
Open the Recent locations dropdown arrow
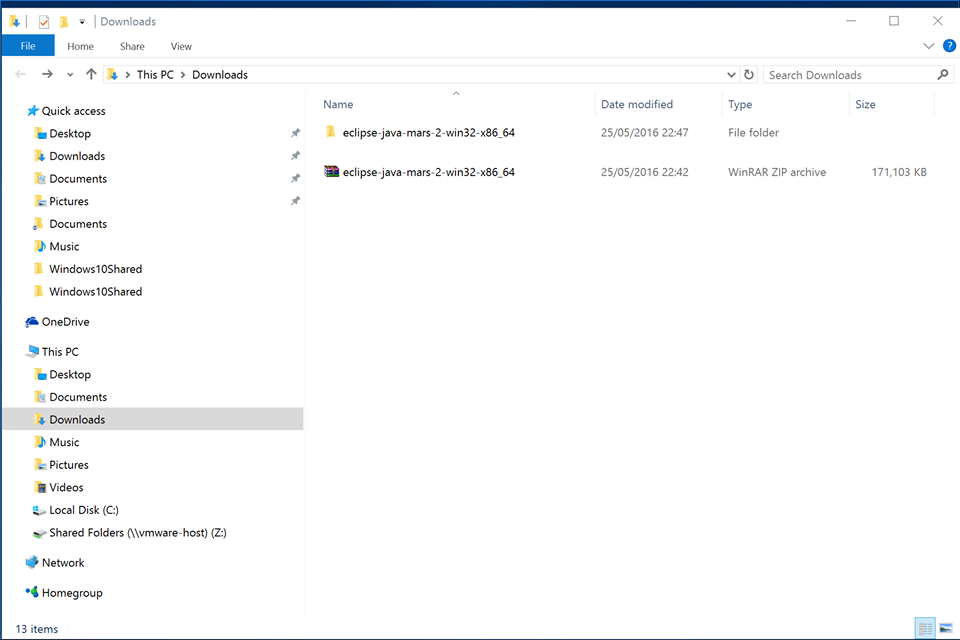pyautogui.click(x=70, y=75)
